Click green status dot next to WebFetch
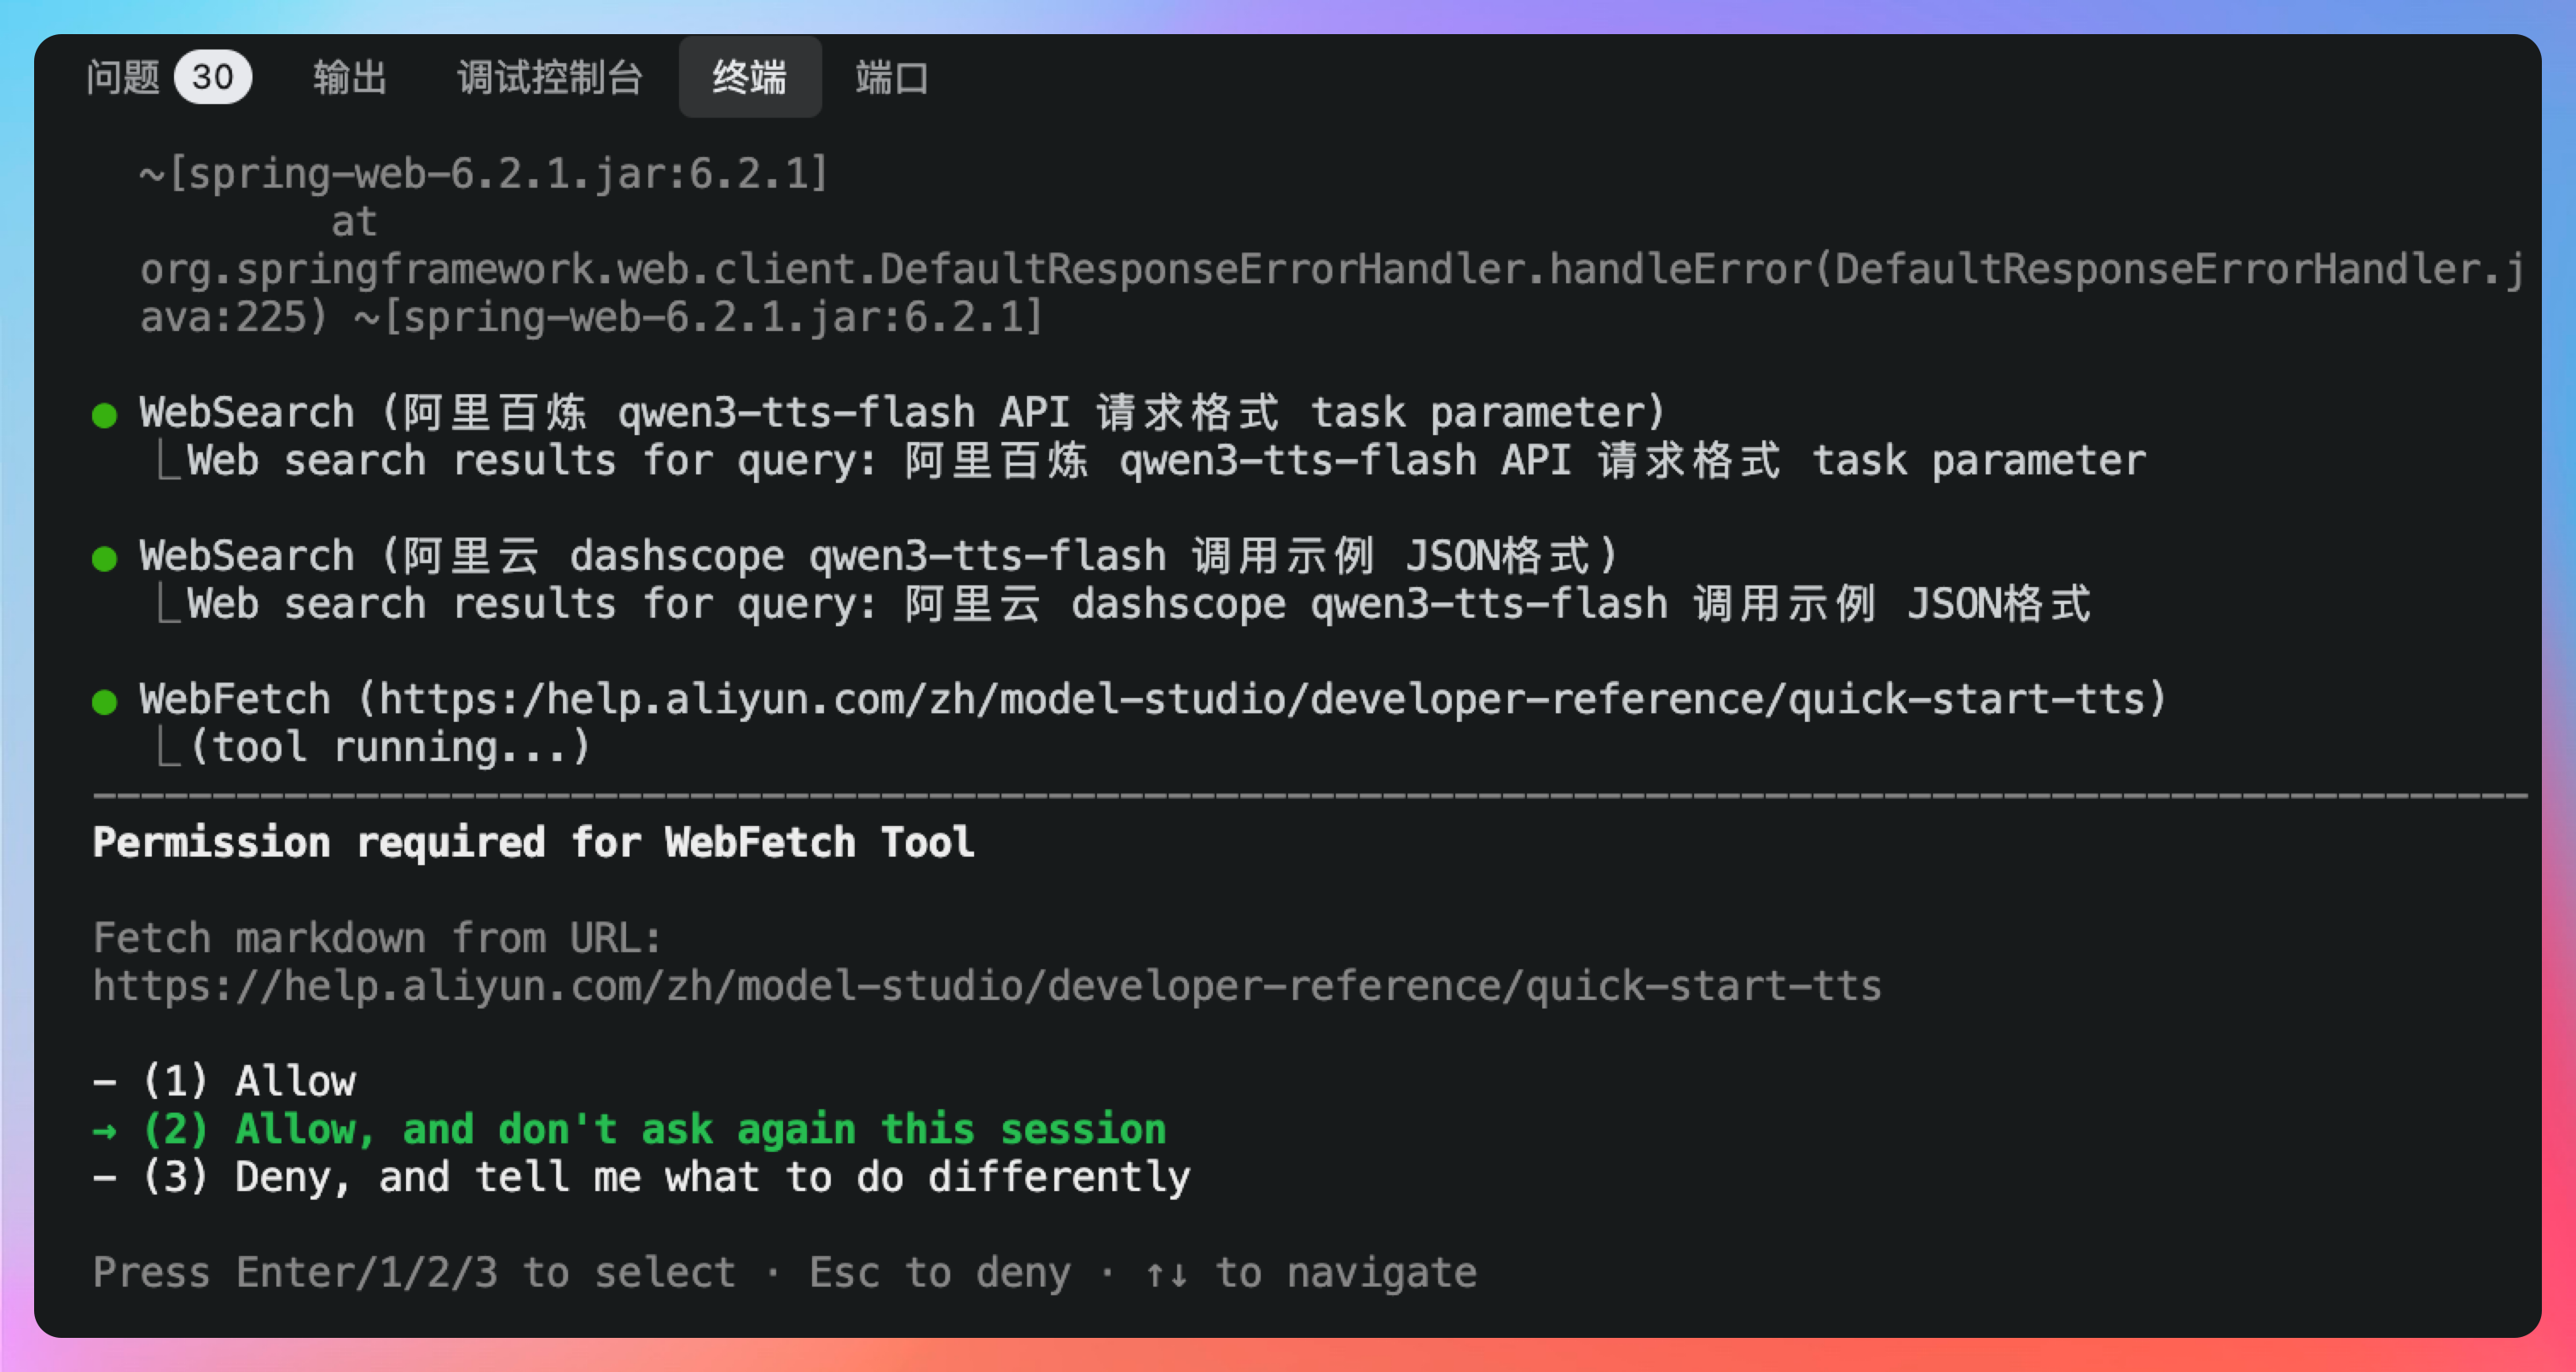 (104, 701)
